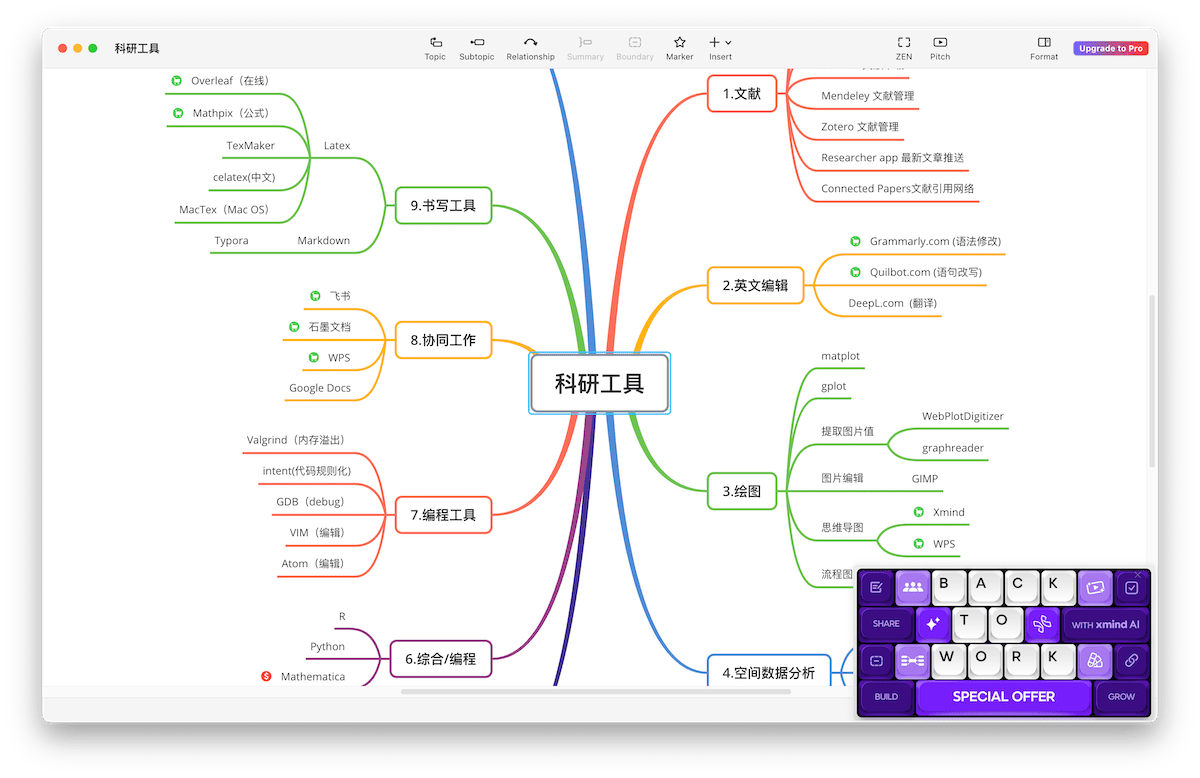The height and width of the screenshot is (778, 1200).
Task: Select the WebPlotDigitizer subtopic
Action: coord(963,416)
